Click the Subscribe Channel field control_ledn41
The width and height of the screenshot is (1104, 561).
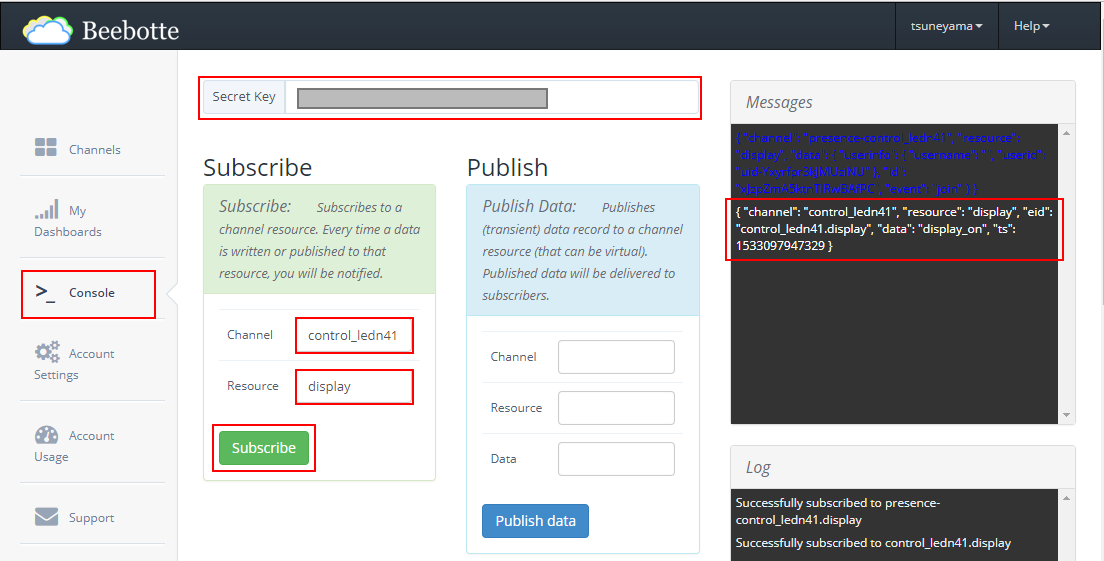[353, 336]
